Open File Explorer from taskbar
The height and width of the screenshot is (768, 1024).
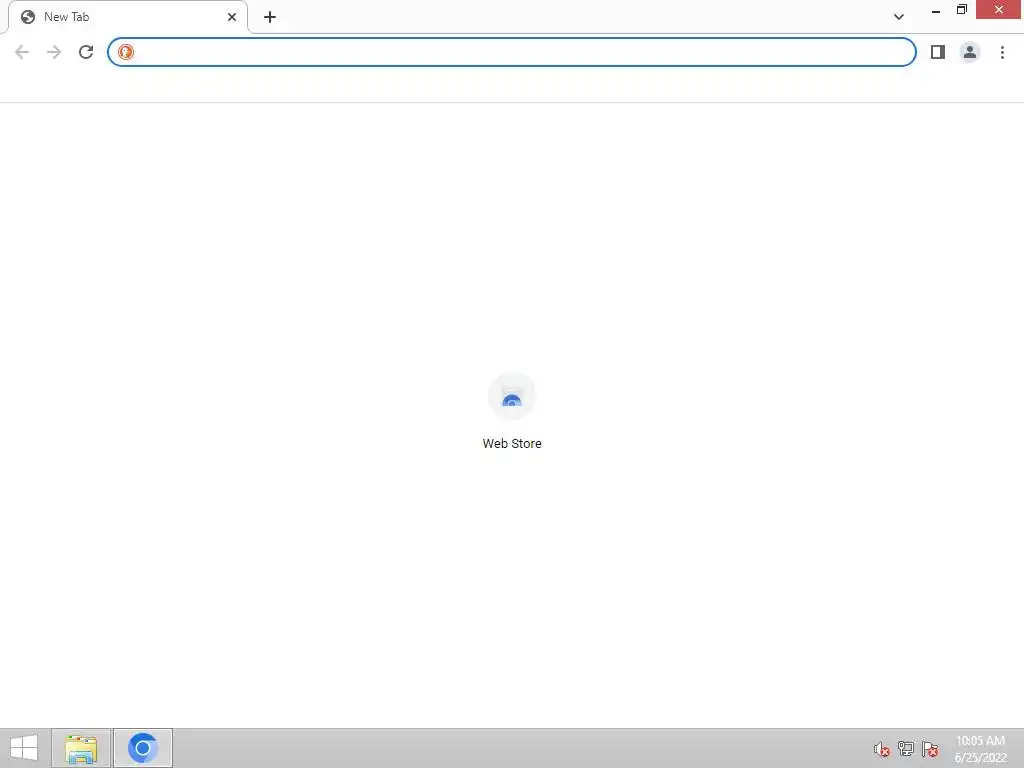click(x=81, y=748)
